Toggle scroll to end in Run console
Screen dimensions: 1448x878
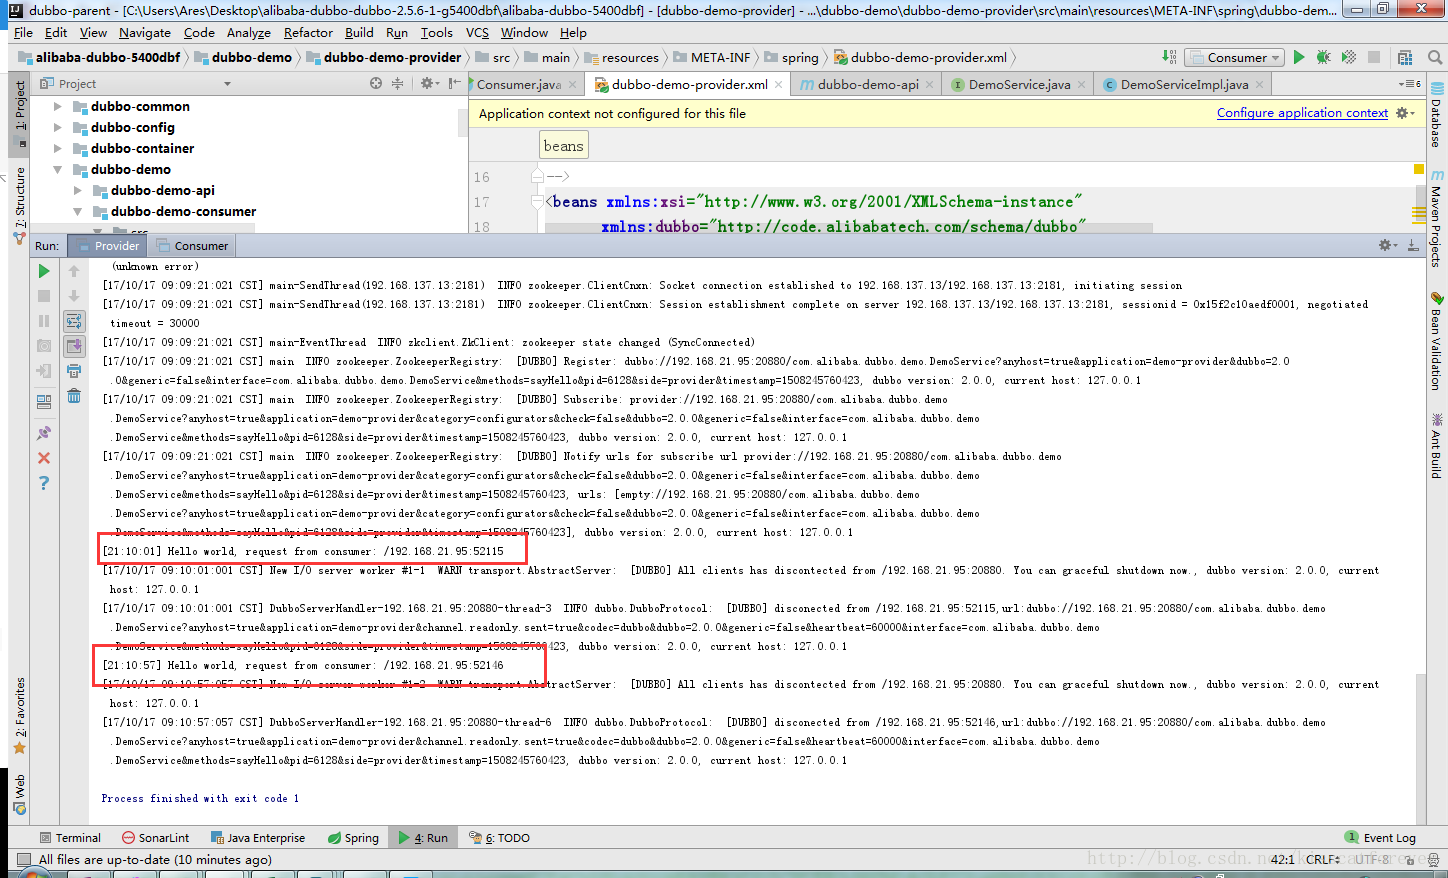click(74, 346)
